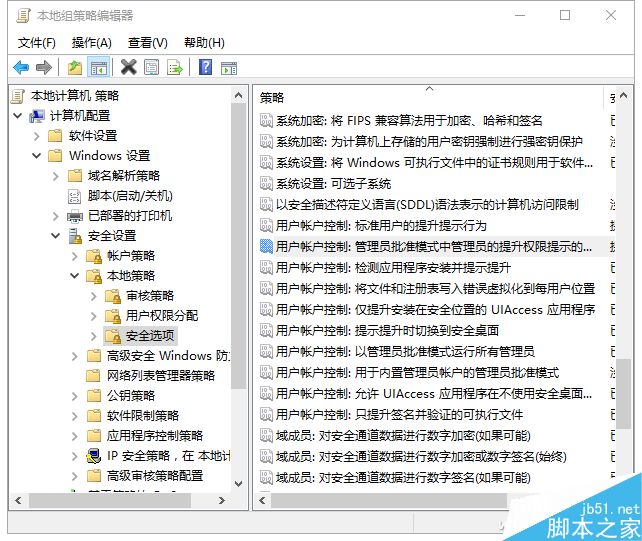This screenshot has height=541, width=642.
Task: Click the Back arrow toolbar icon
Action: [21, 68]
